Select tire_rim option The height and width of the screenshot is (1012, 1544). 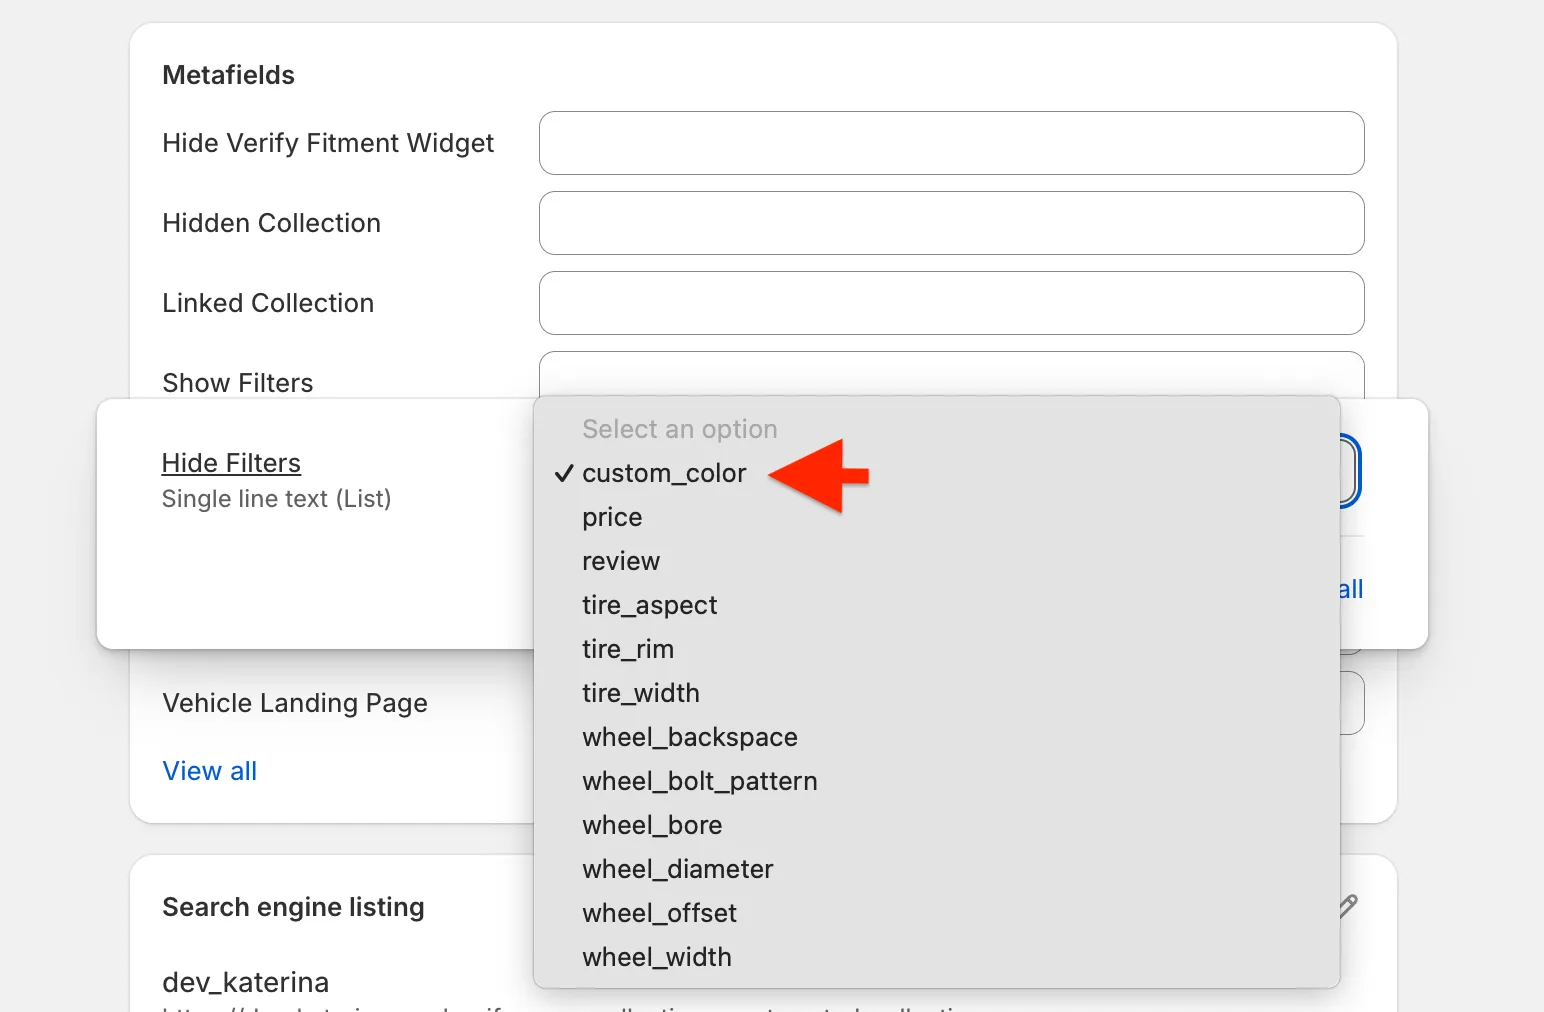point(628,649)
